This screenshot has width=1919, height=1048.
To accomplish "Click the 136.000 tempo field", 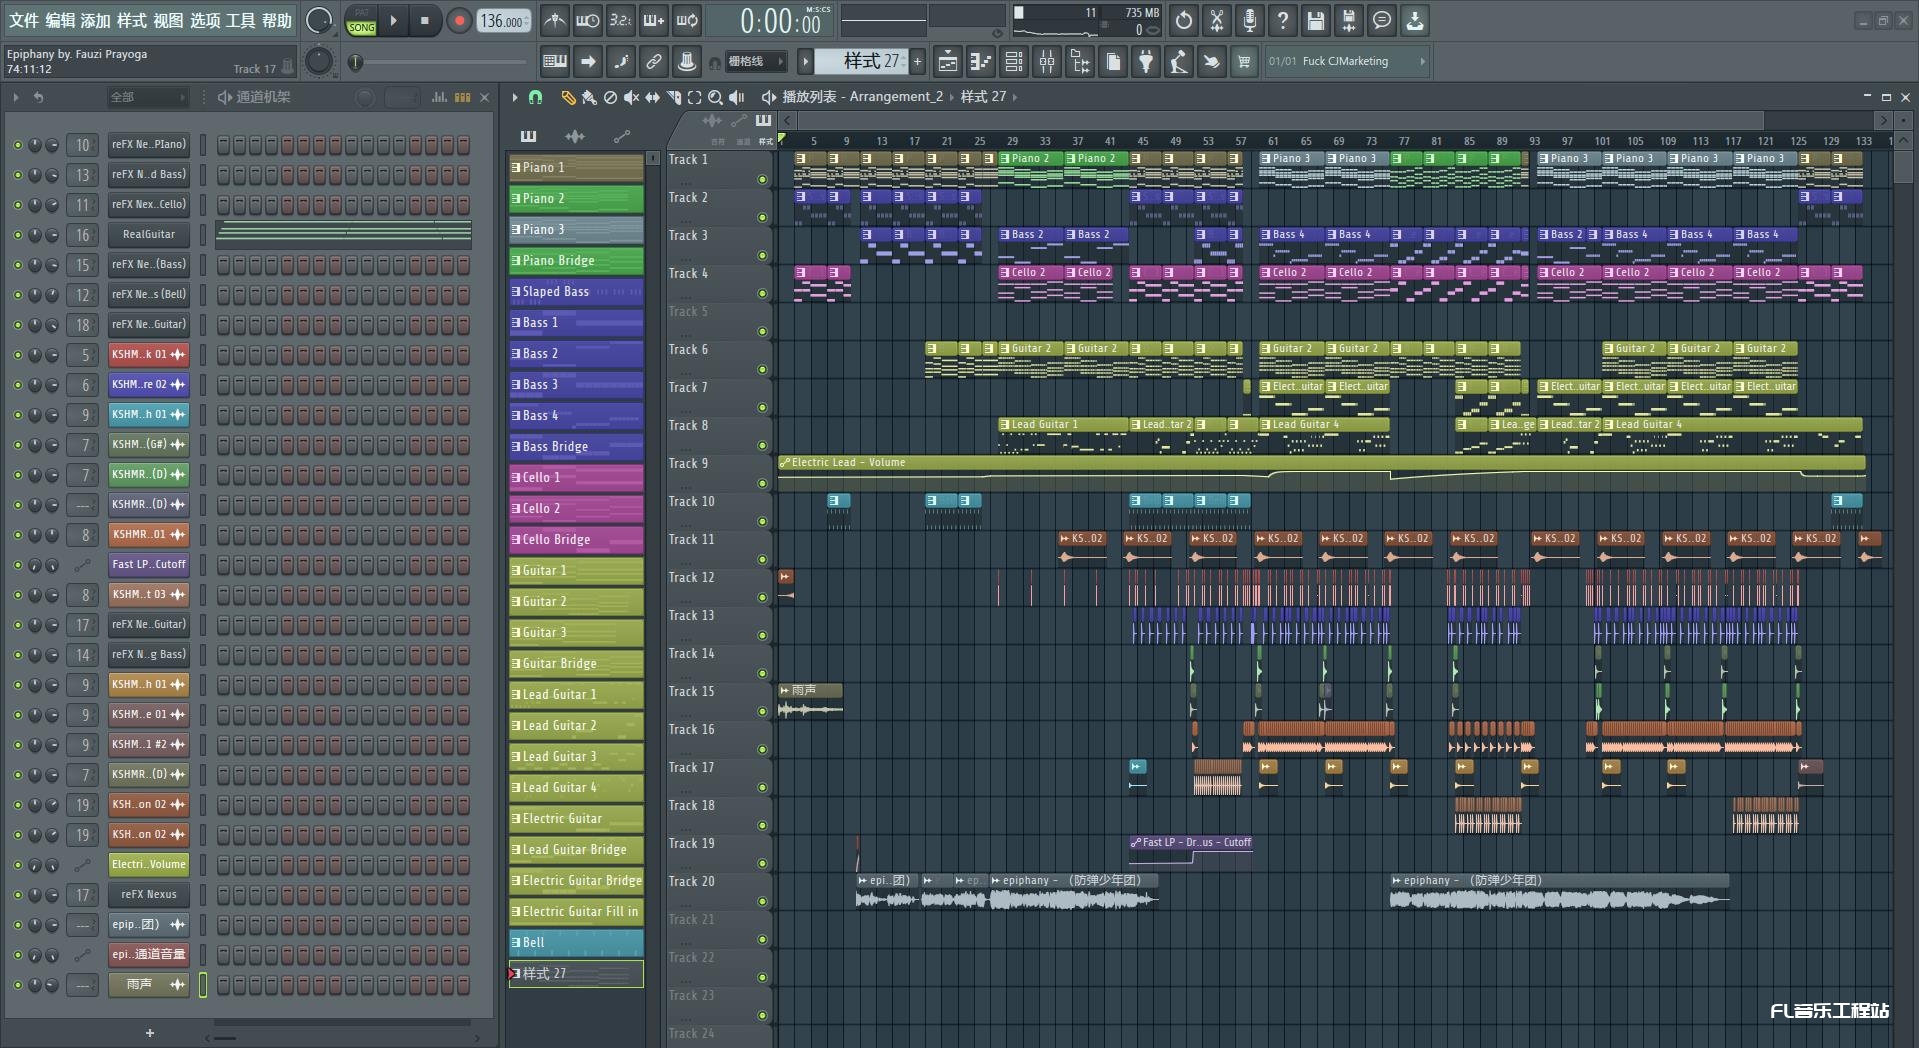I will pos(504,20).
